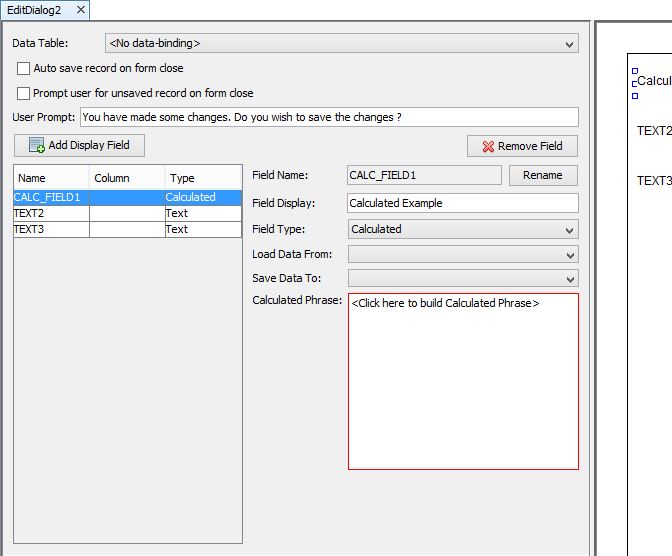Screen dimensions: 672x556
Task: Click to build the Calculated Phrase
Action: 446,304
